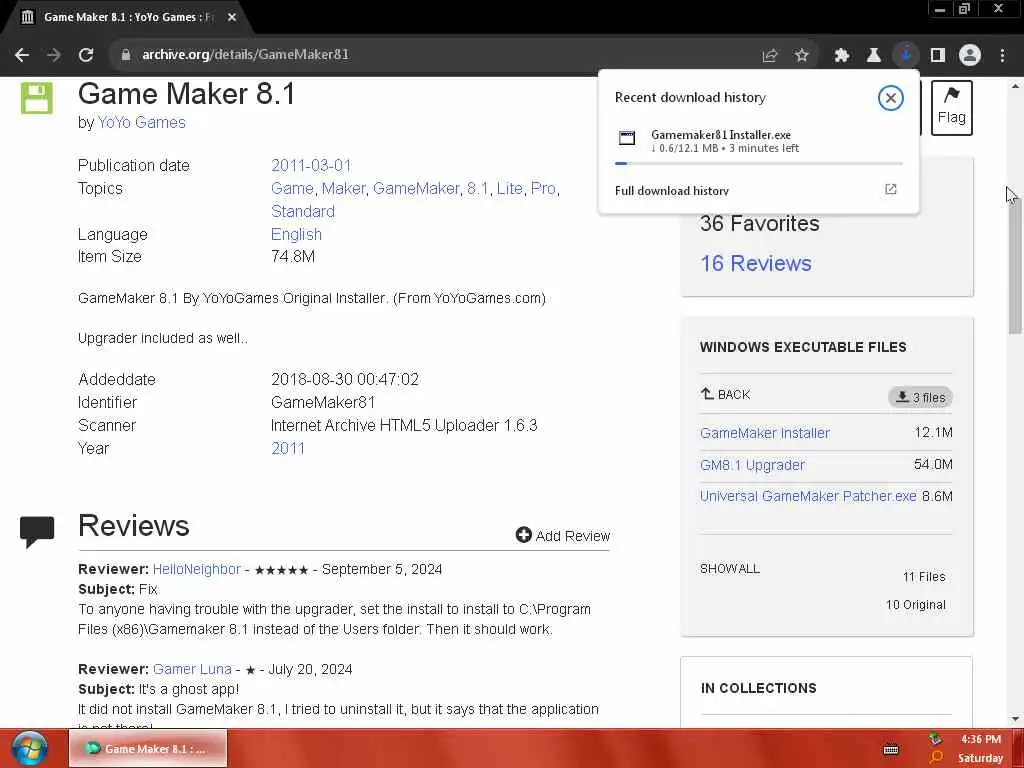Open the Chrome profile avatar

[x=970, y=56]
